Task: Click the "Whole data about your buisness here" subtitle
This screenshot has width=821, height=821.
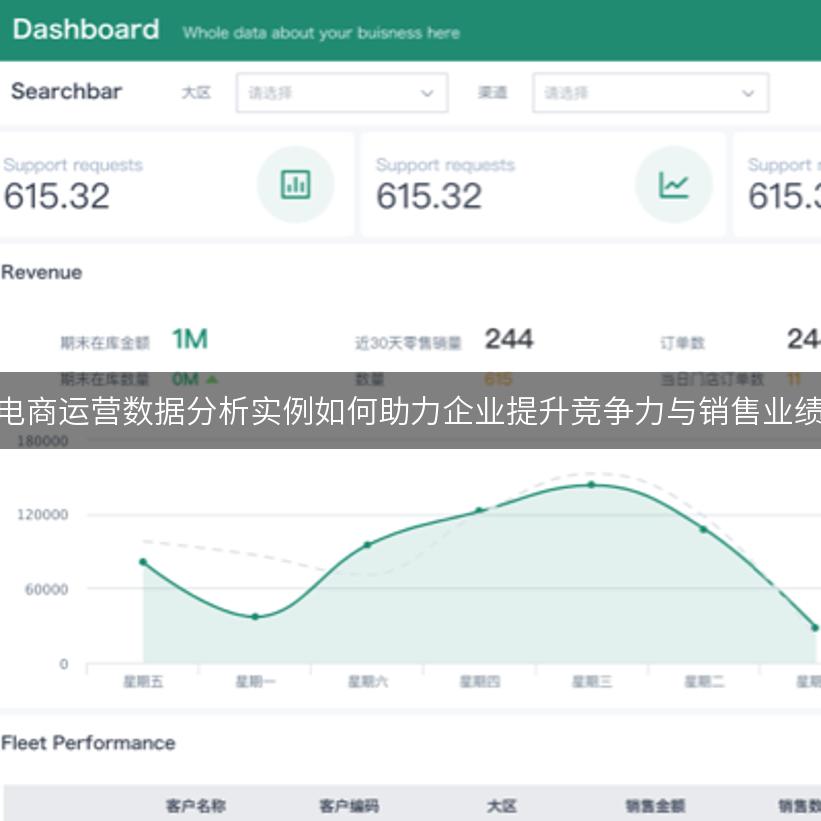Action: (x=321, y=33)
